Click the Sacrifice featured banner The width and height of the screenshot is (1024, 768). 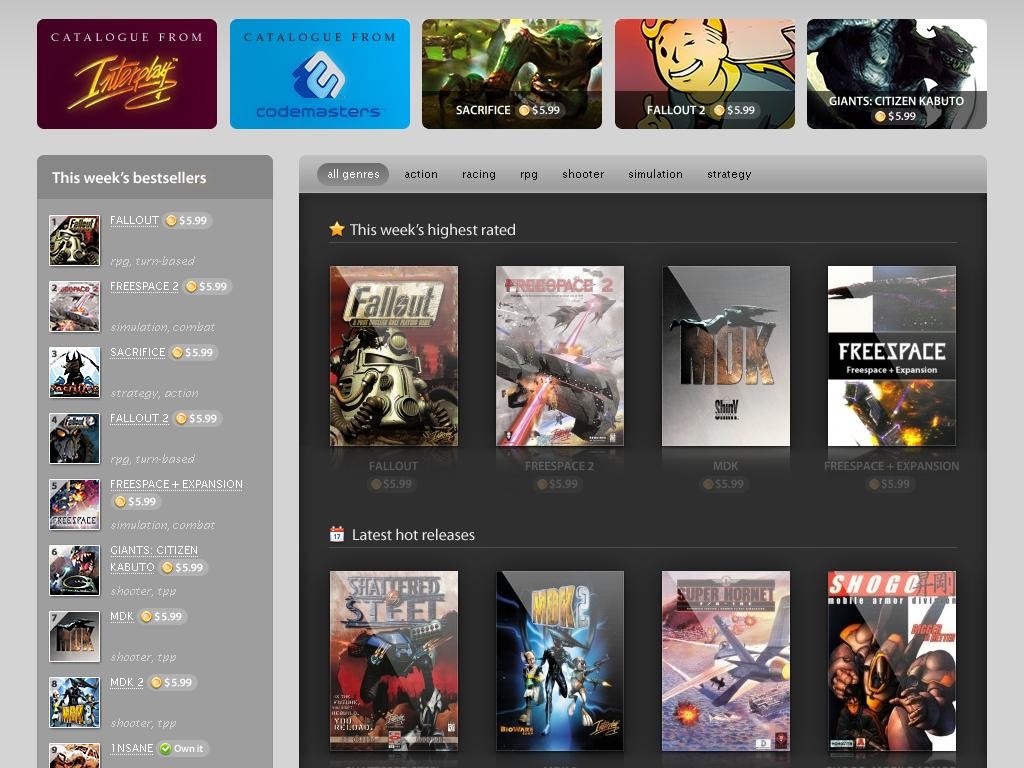point(512,74)
